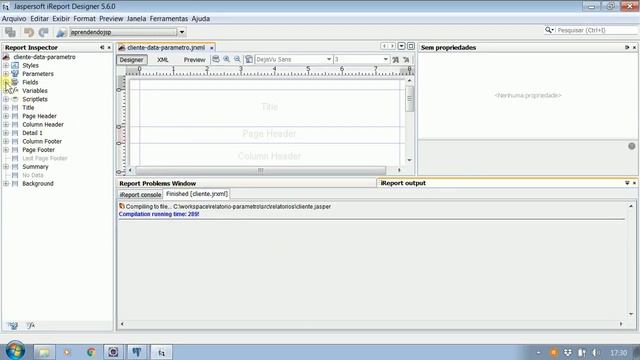Open the Janela menu
The image size is (640, 360).
point(136,19)
